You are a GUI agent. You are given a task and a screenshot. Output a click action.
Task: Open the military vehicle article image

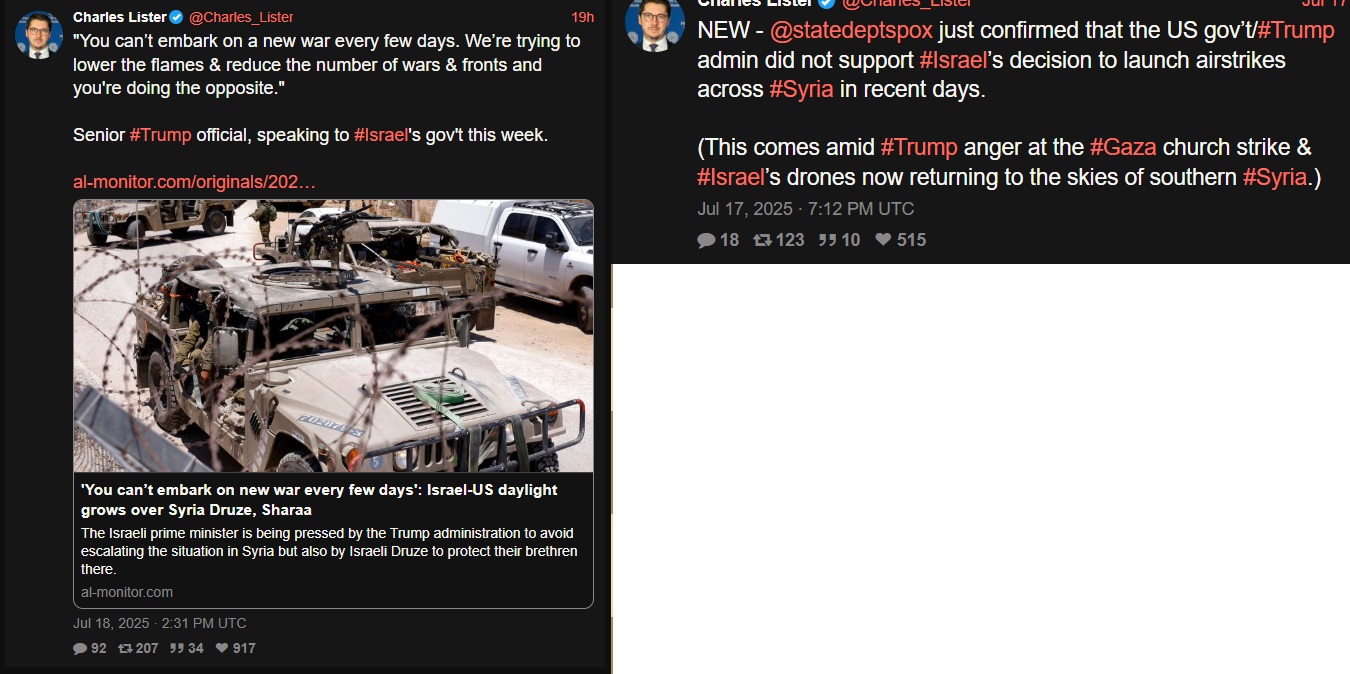click(333, 336)
